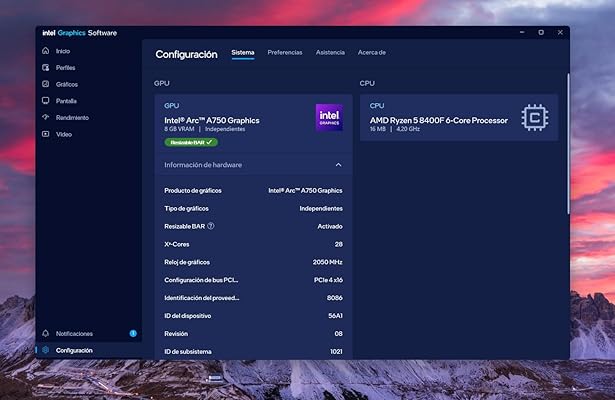Select the Video sidebar icon

[45, 134]
